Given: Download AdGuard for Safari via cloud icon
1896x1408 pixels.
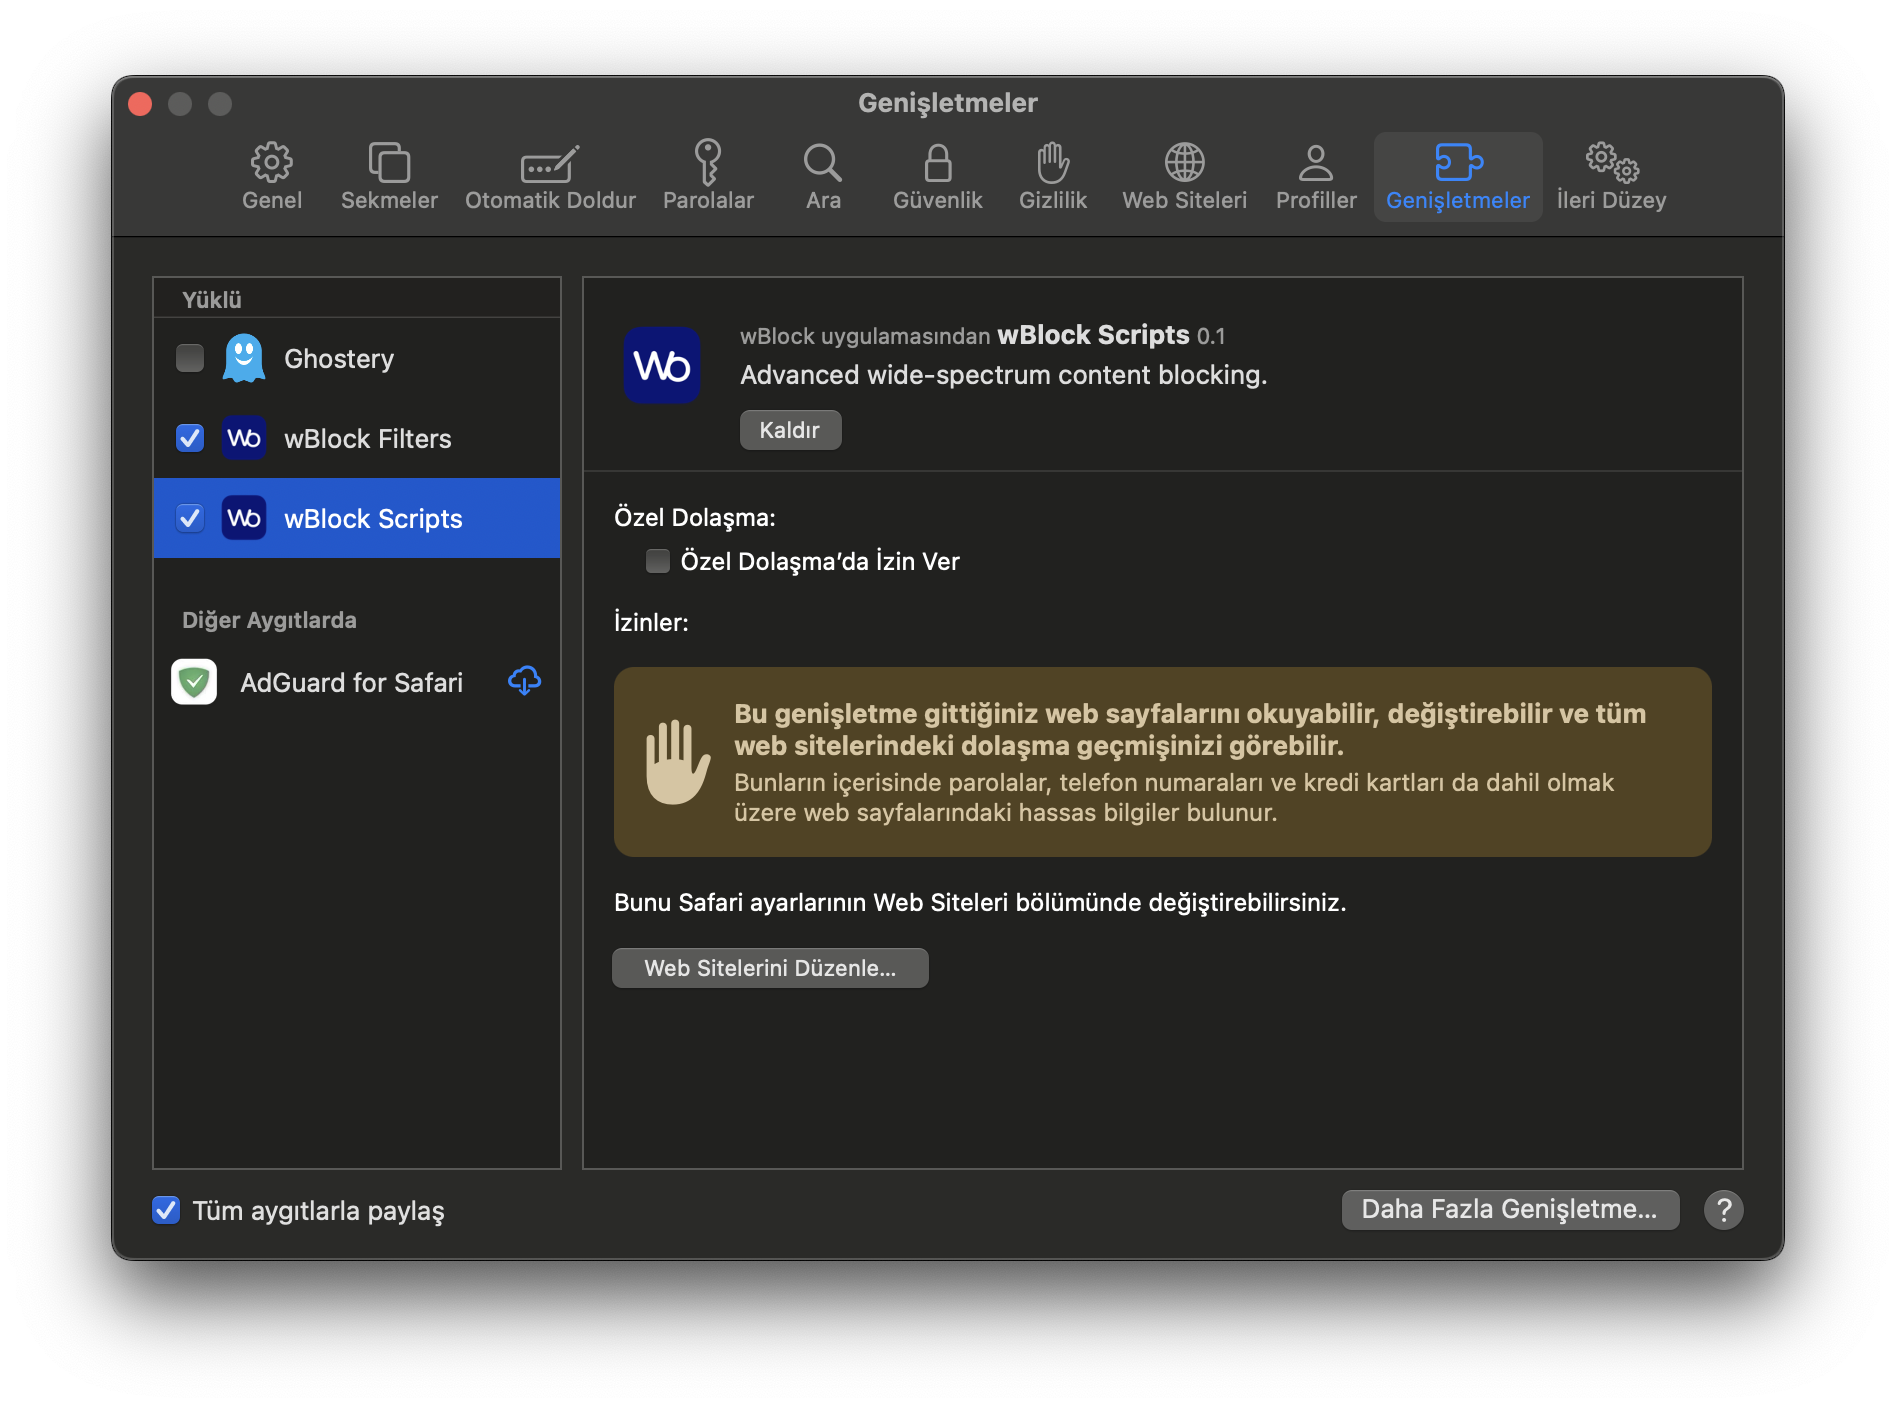Looking at the screenshot, I should [524, 682].
